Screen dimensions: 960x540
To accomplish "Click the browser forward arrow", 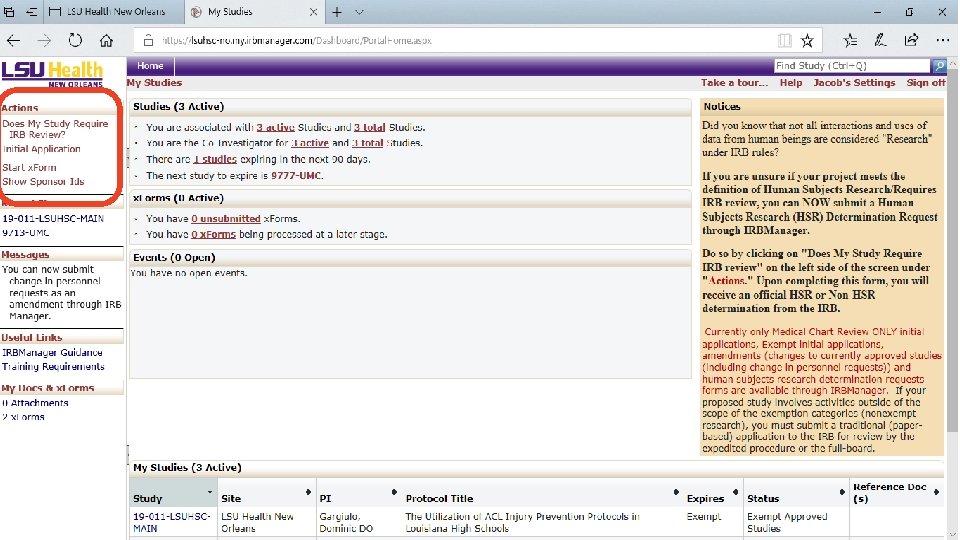I will point(44,41).
